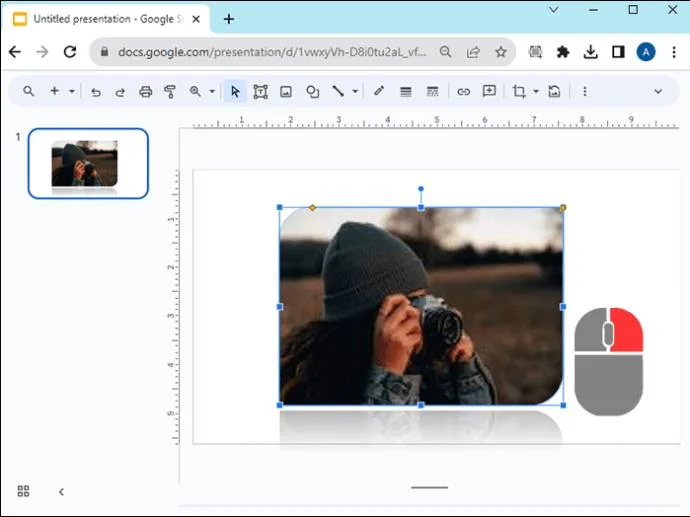Switch to grid view of slides
This screenshot has height=517, width=690.
23,491
